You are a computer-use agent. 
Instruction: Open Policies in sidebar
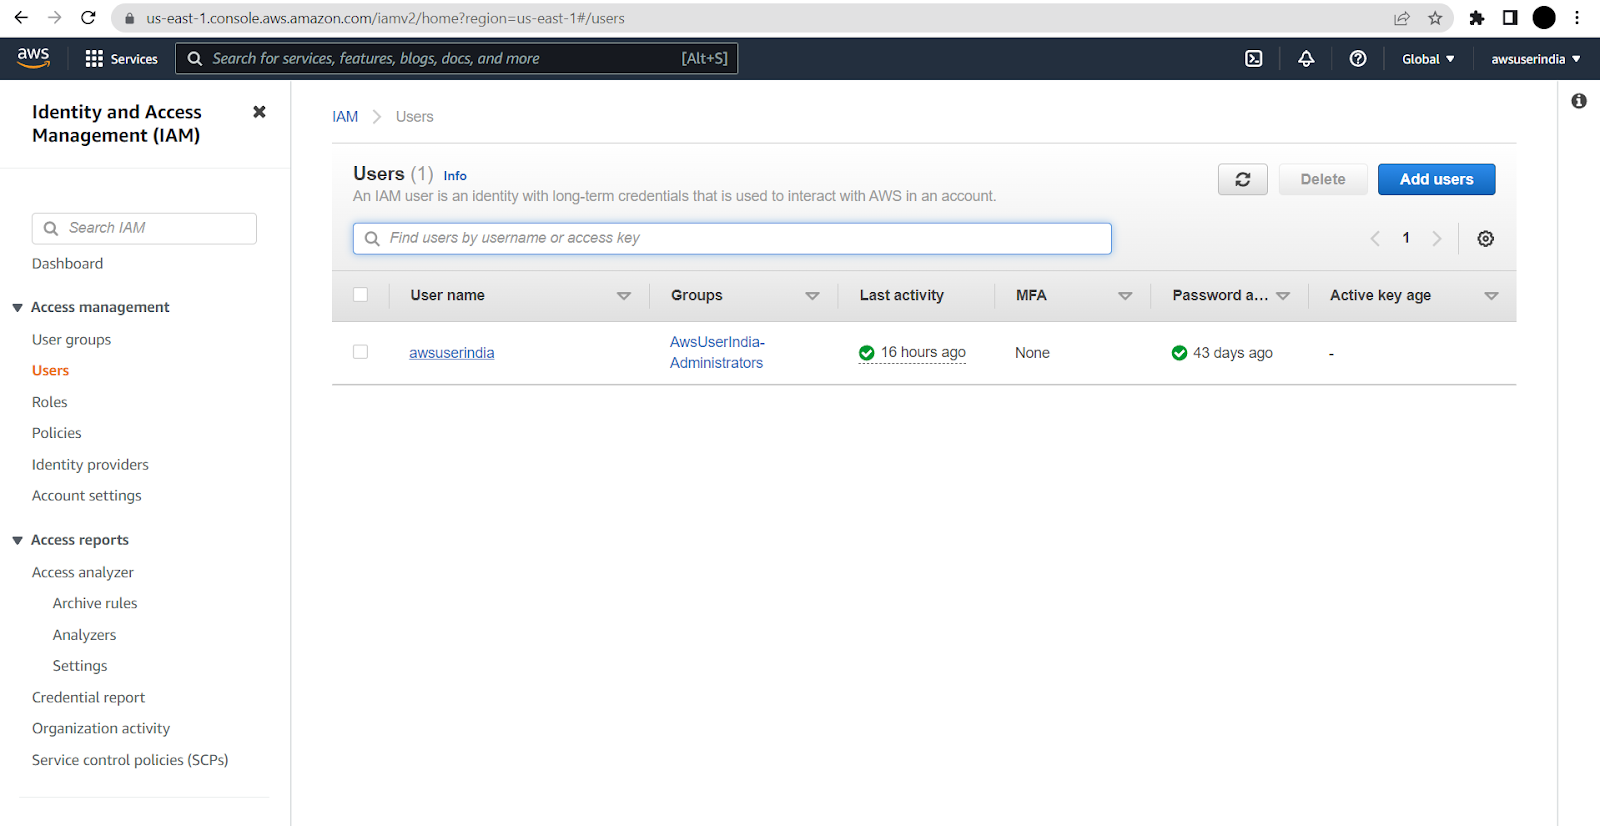coord(56,433)
